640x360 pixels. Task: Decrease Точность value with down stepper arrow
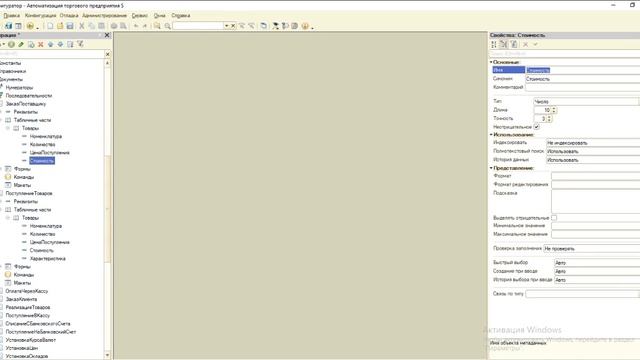549,120
